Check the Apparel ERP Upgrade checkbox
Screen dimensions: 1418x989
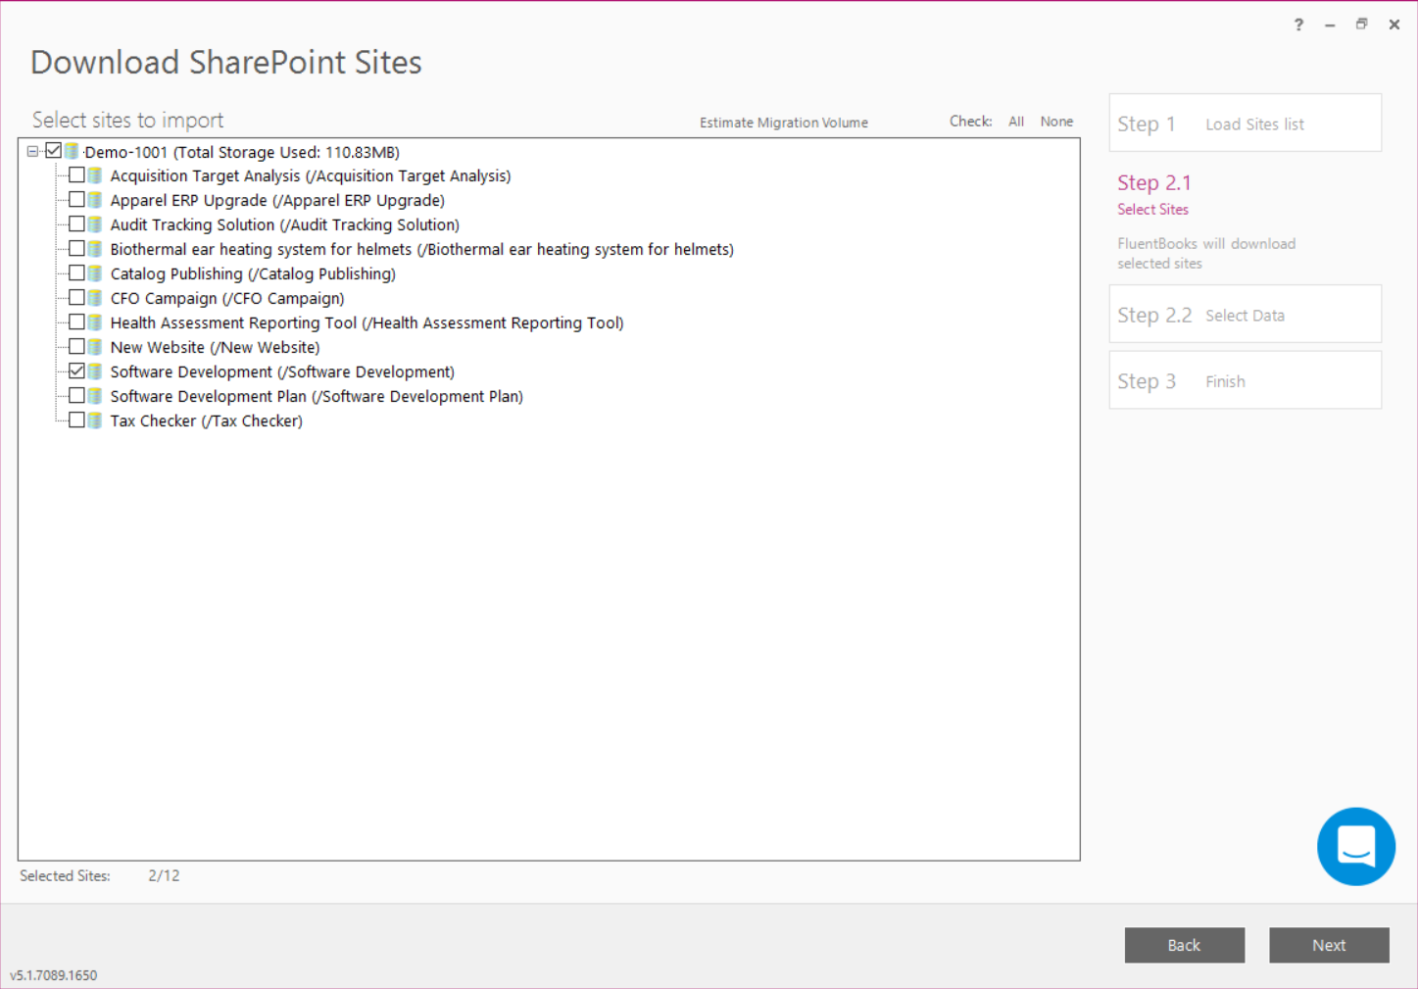77,200
